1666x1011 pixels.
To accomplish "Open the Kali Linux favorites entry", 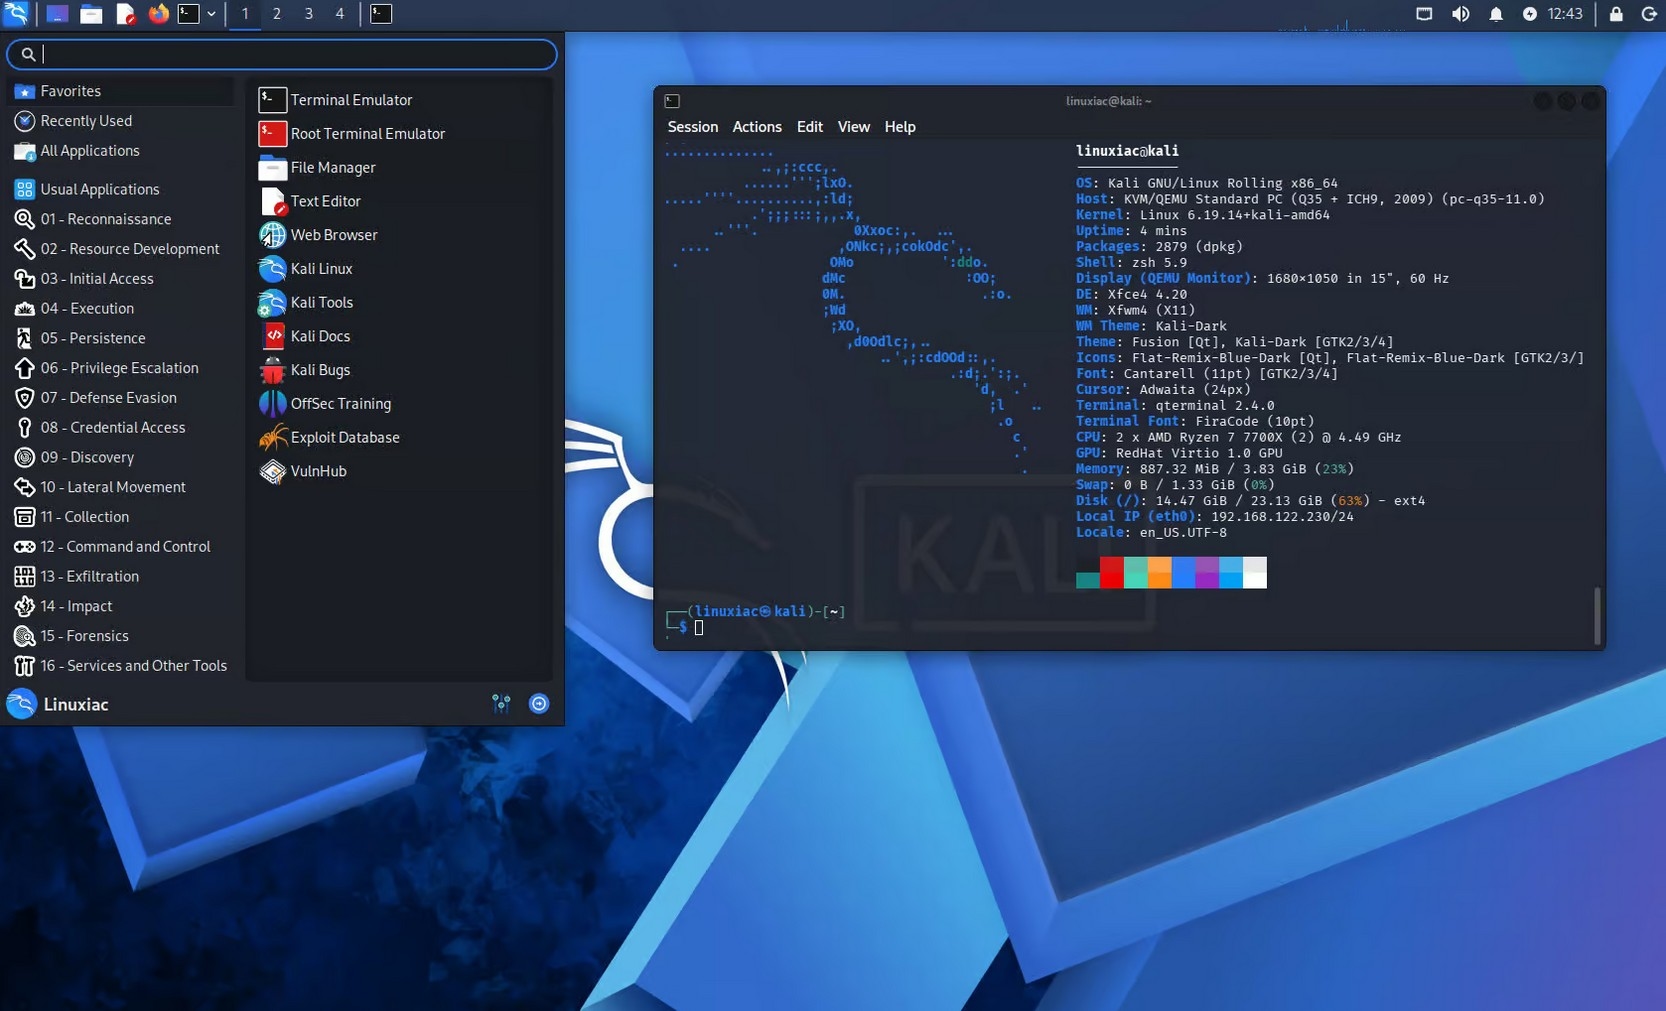I will [401, 269].
